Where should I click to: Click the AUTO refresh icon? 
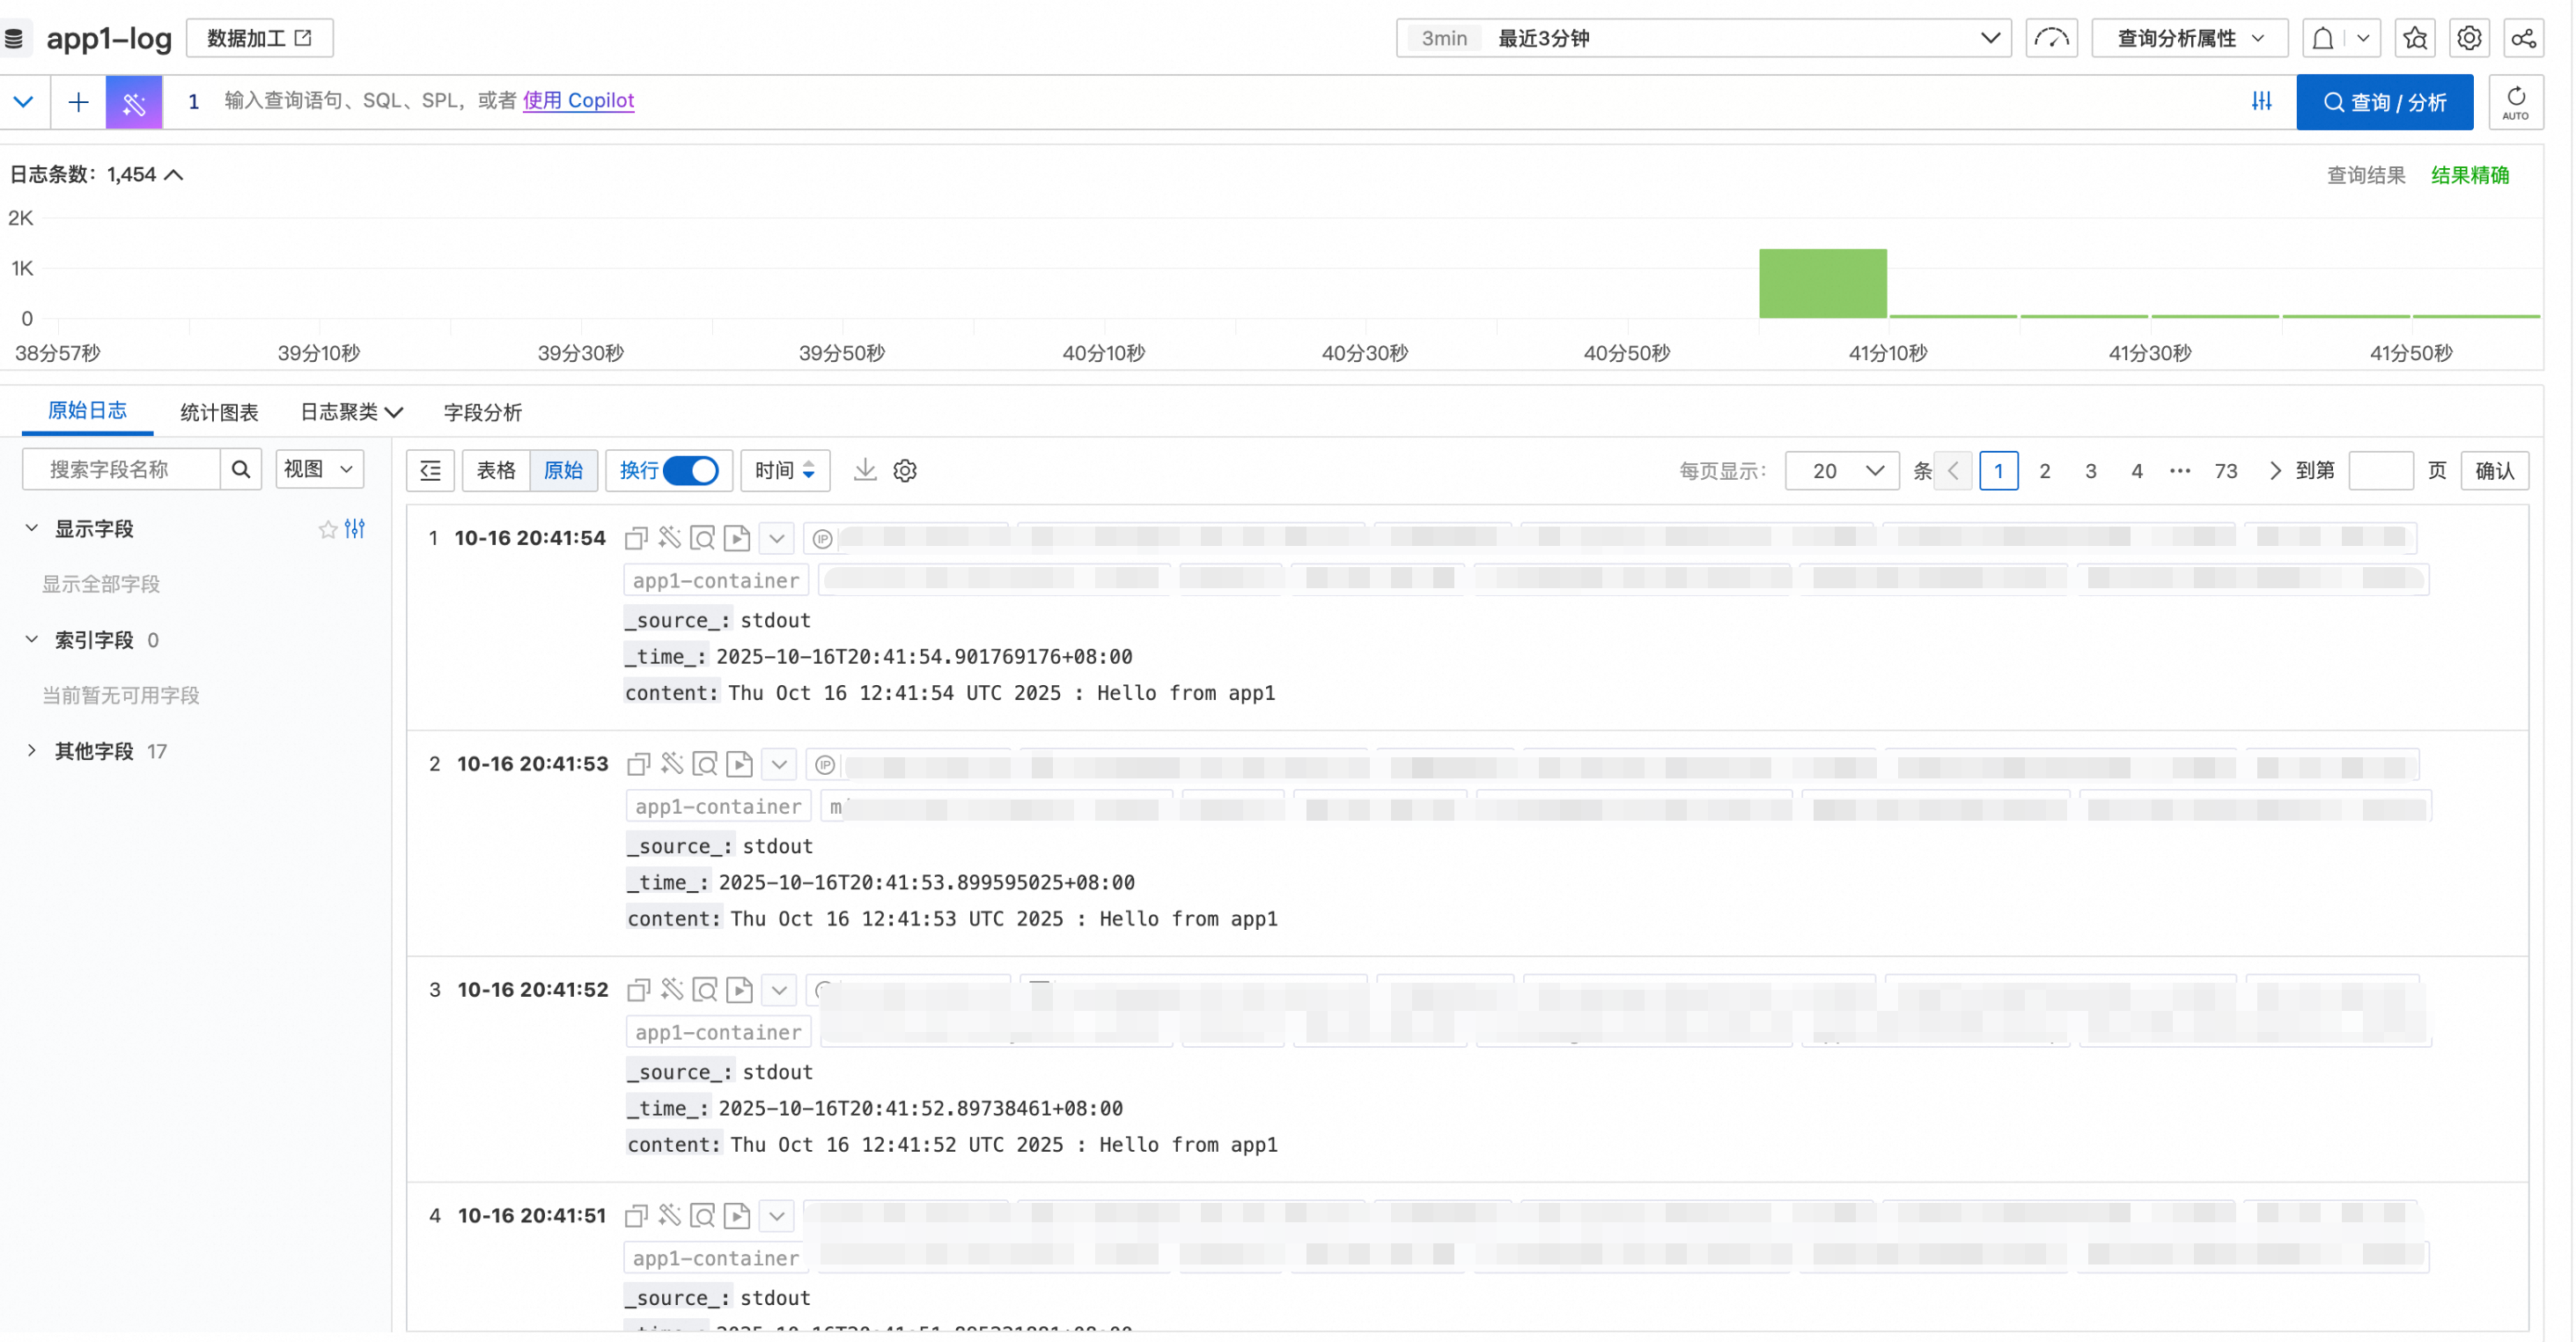[x=2516, y=102]
